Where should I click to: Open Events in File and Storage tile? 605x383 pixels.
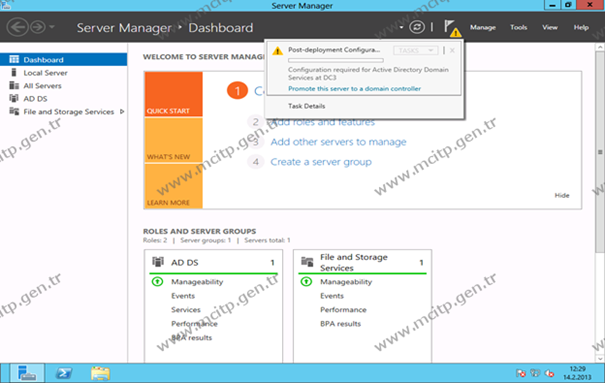[x=332, y=296]
